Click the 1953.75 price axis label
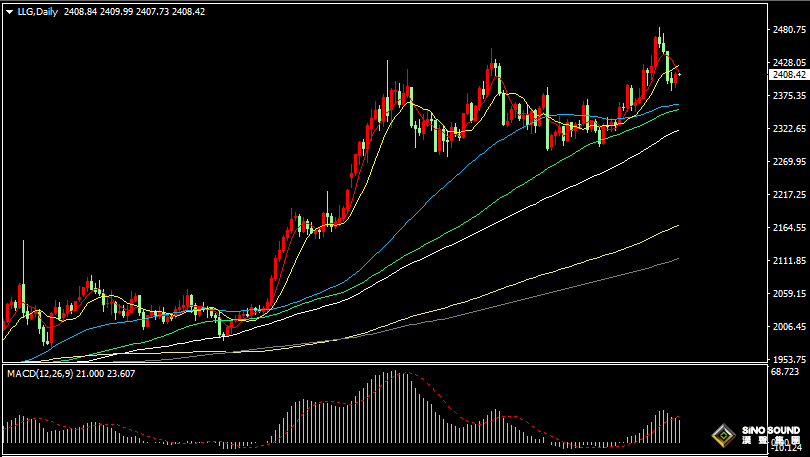 pyautogui.click(x=789, y=360)
